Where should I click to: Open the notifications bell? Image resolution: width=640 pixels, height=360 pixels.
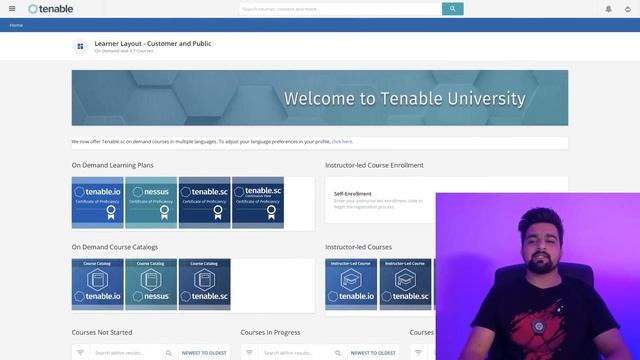[608, 9]
